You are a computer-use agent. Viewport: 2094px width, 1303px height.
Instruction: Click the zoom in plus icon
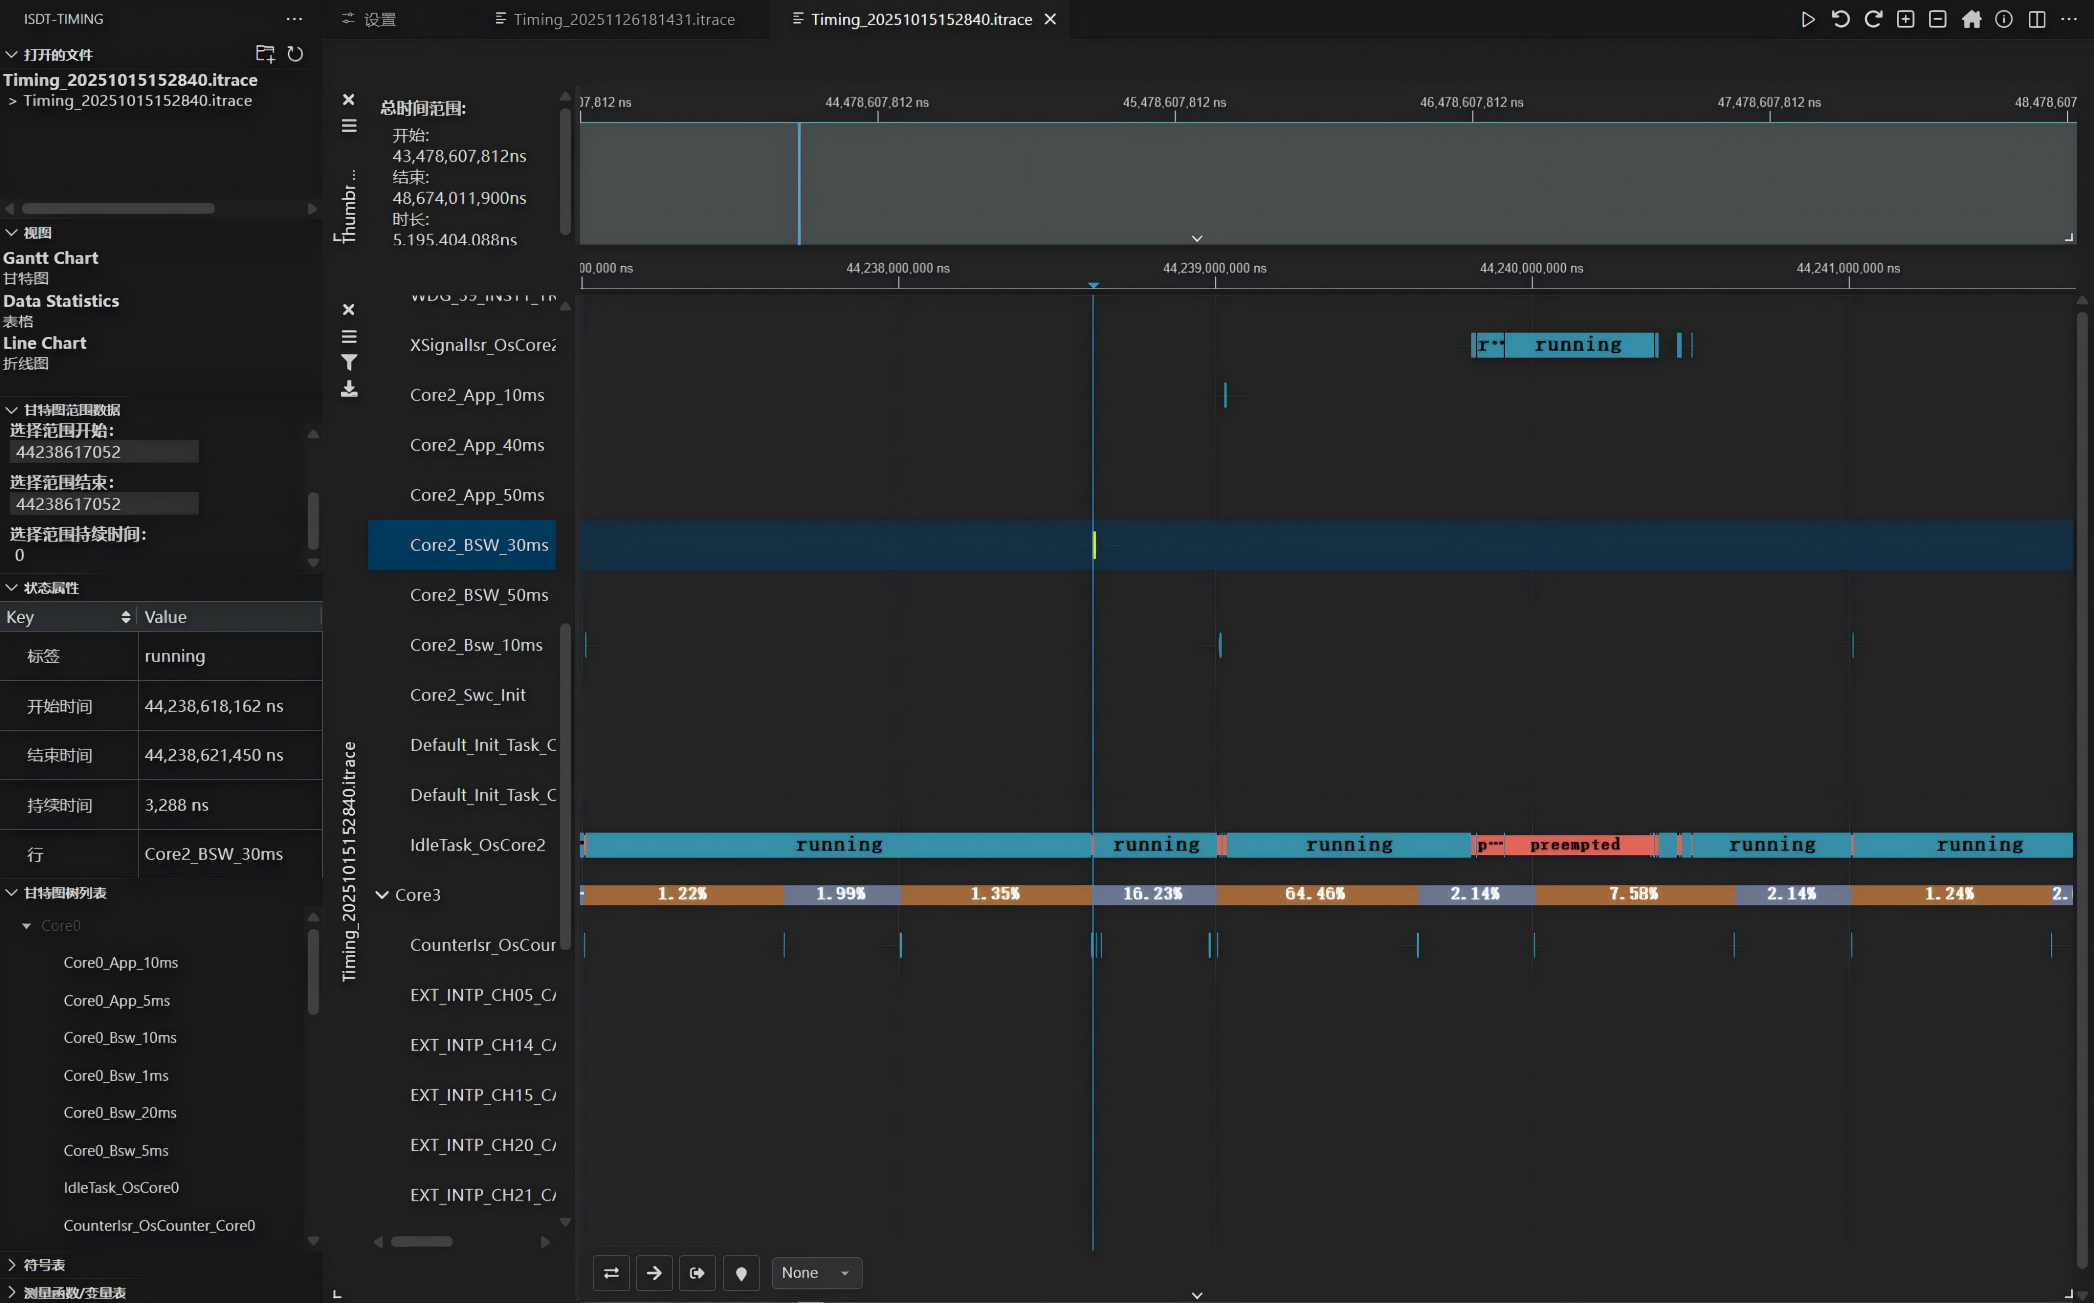coord(1905,19)
